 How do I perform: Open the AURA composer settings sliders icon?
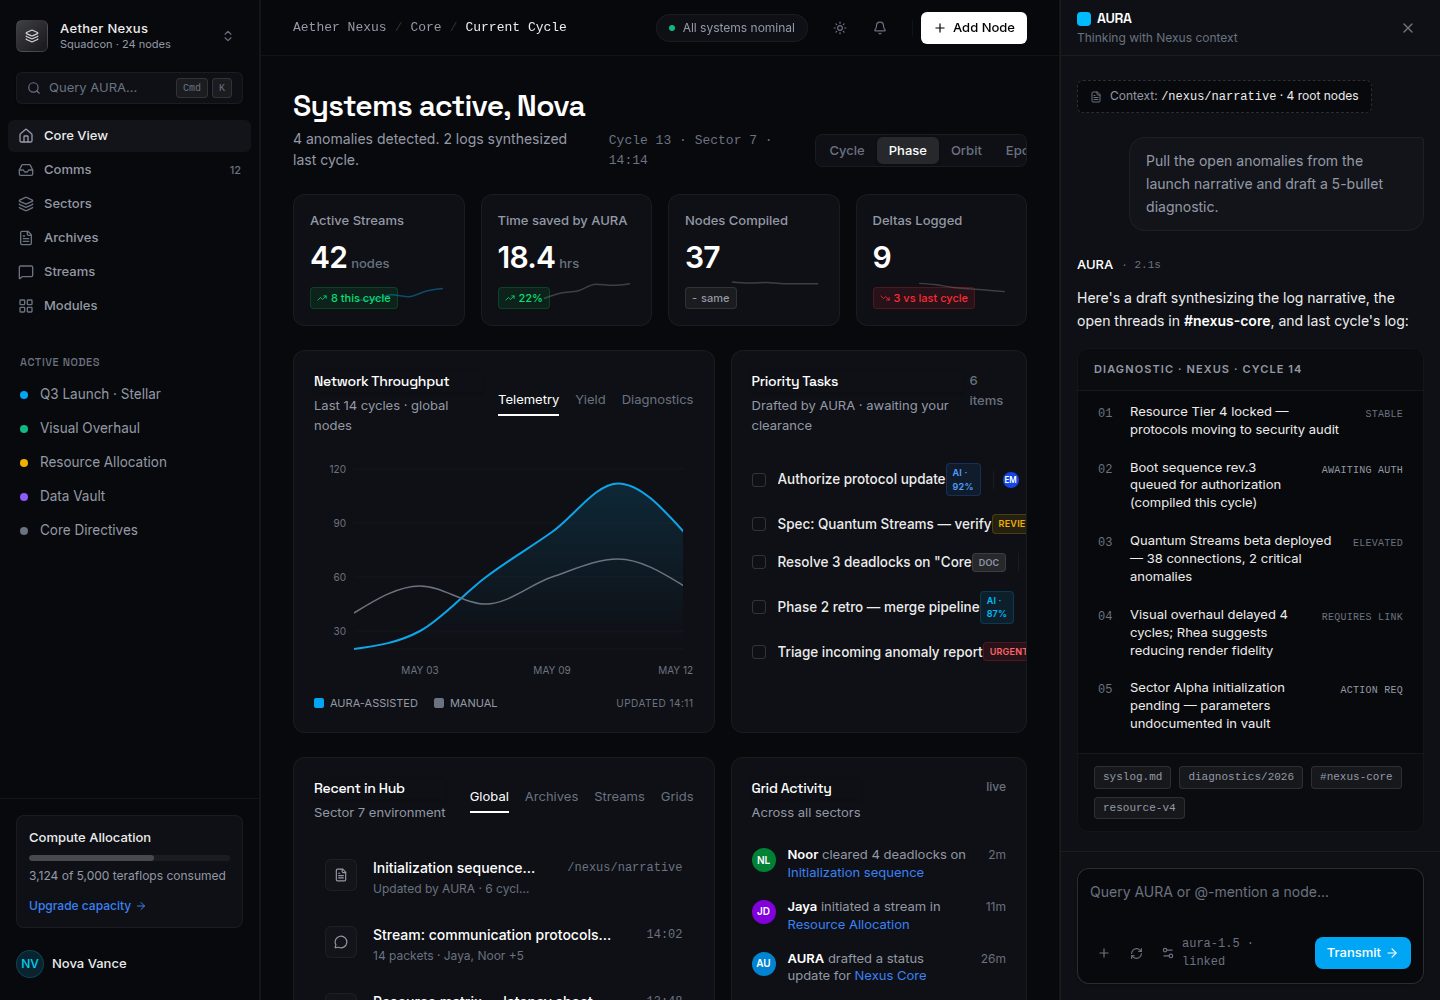pyautogui.click(x=1168, y=953)
